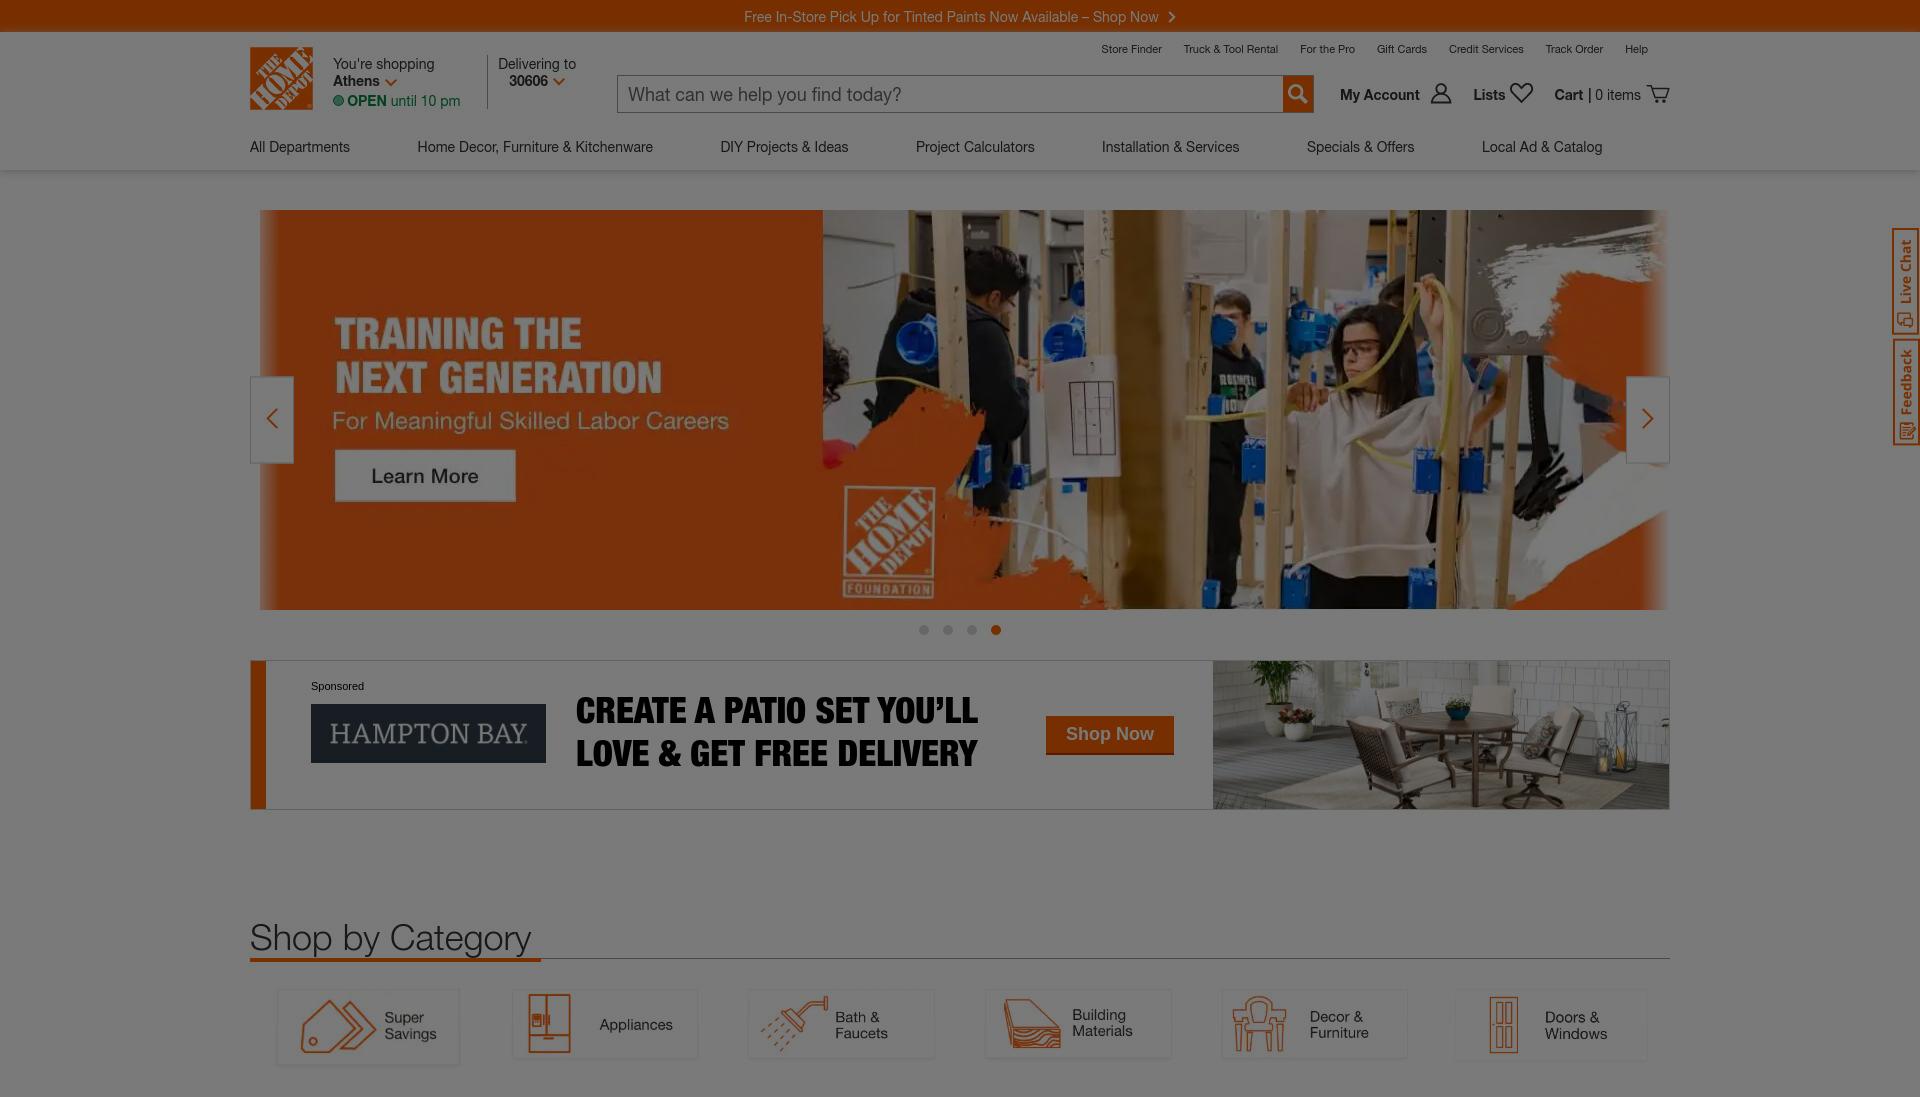The image size is (1920, 1097).
Task: Open the Help link
Action: point(1636,49)
